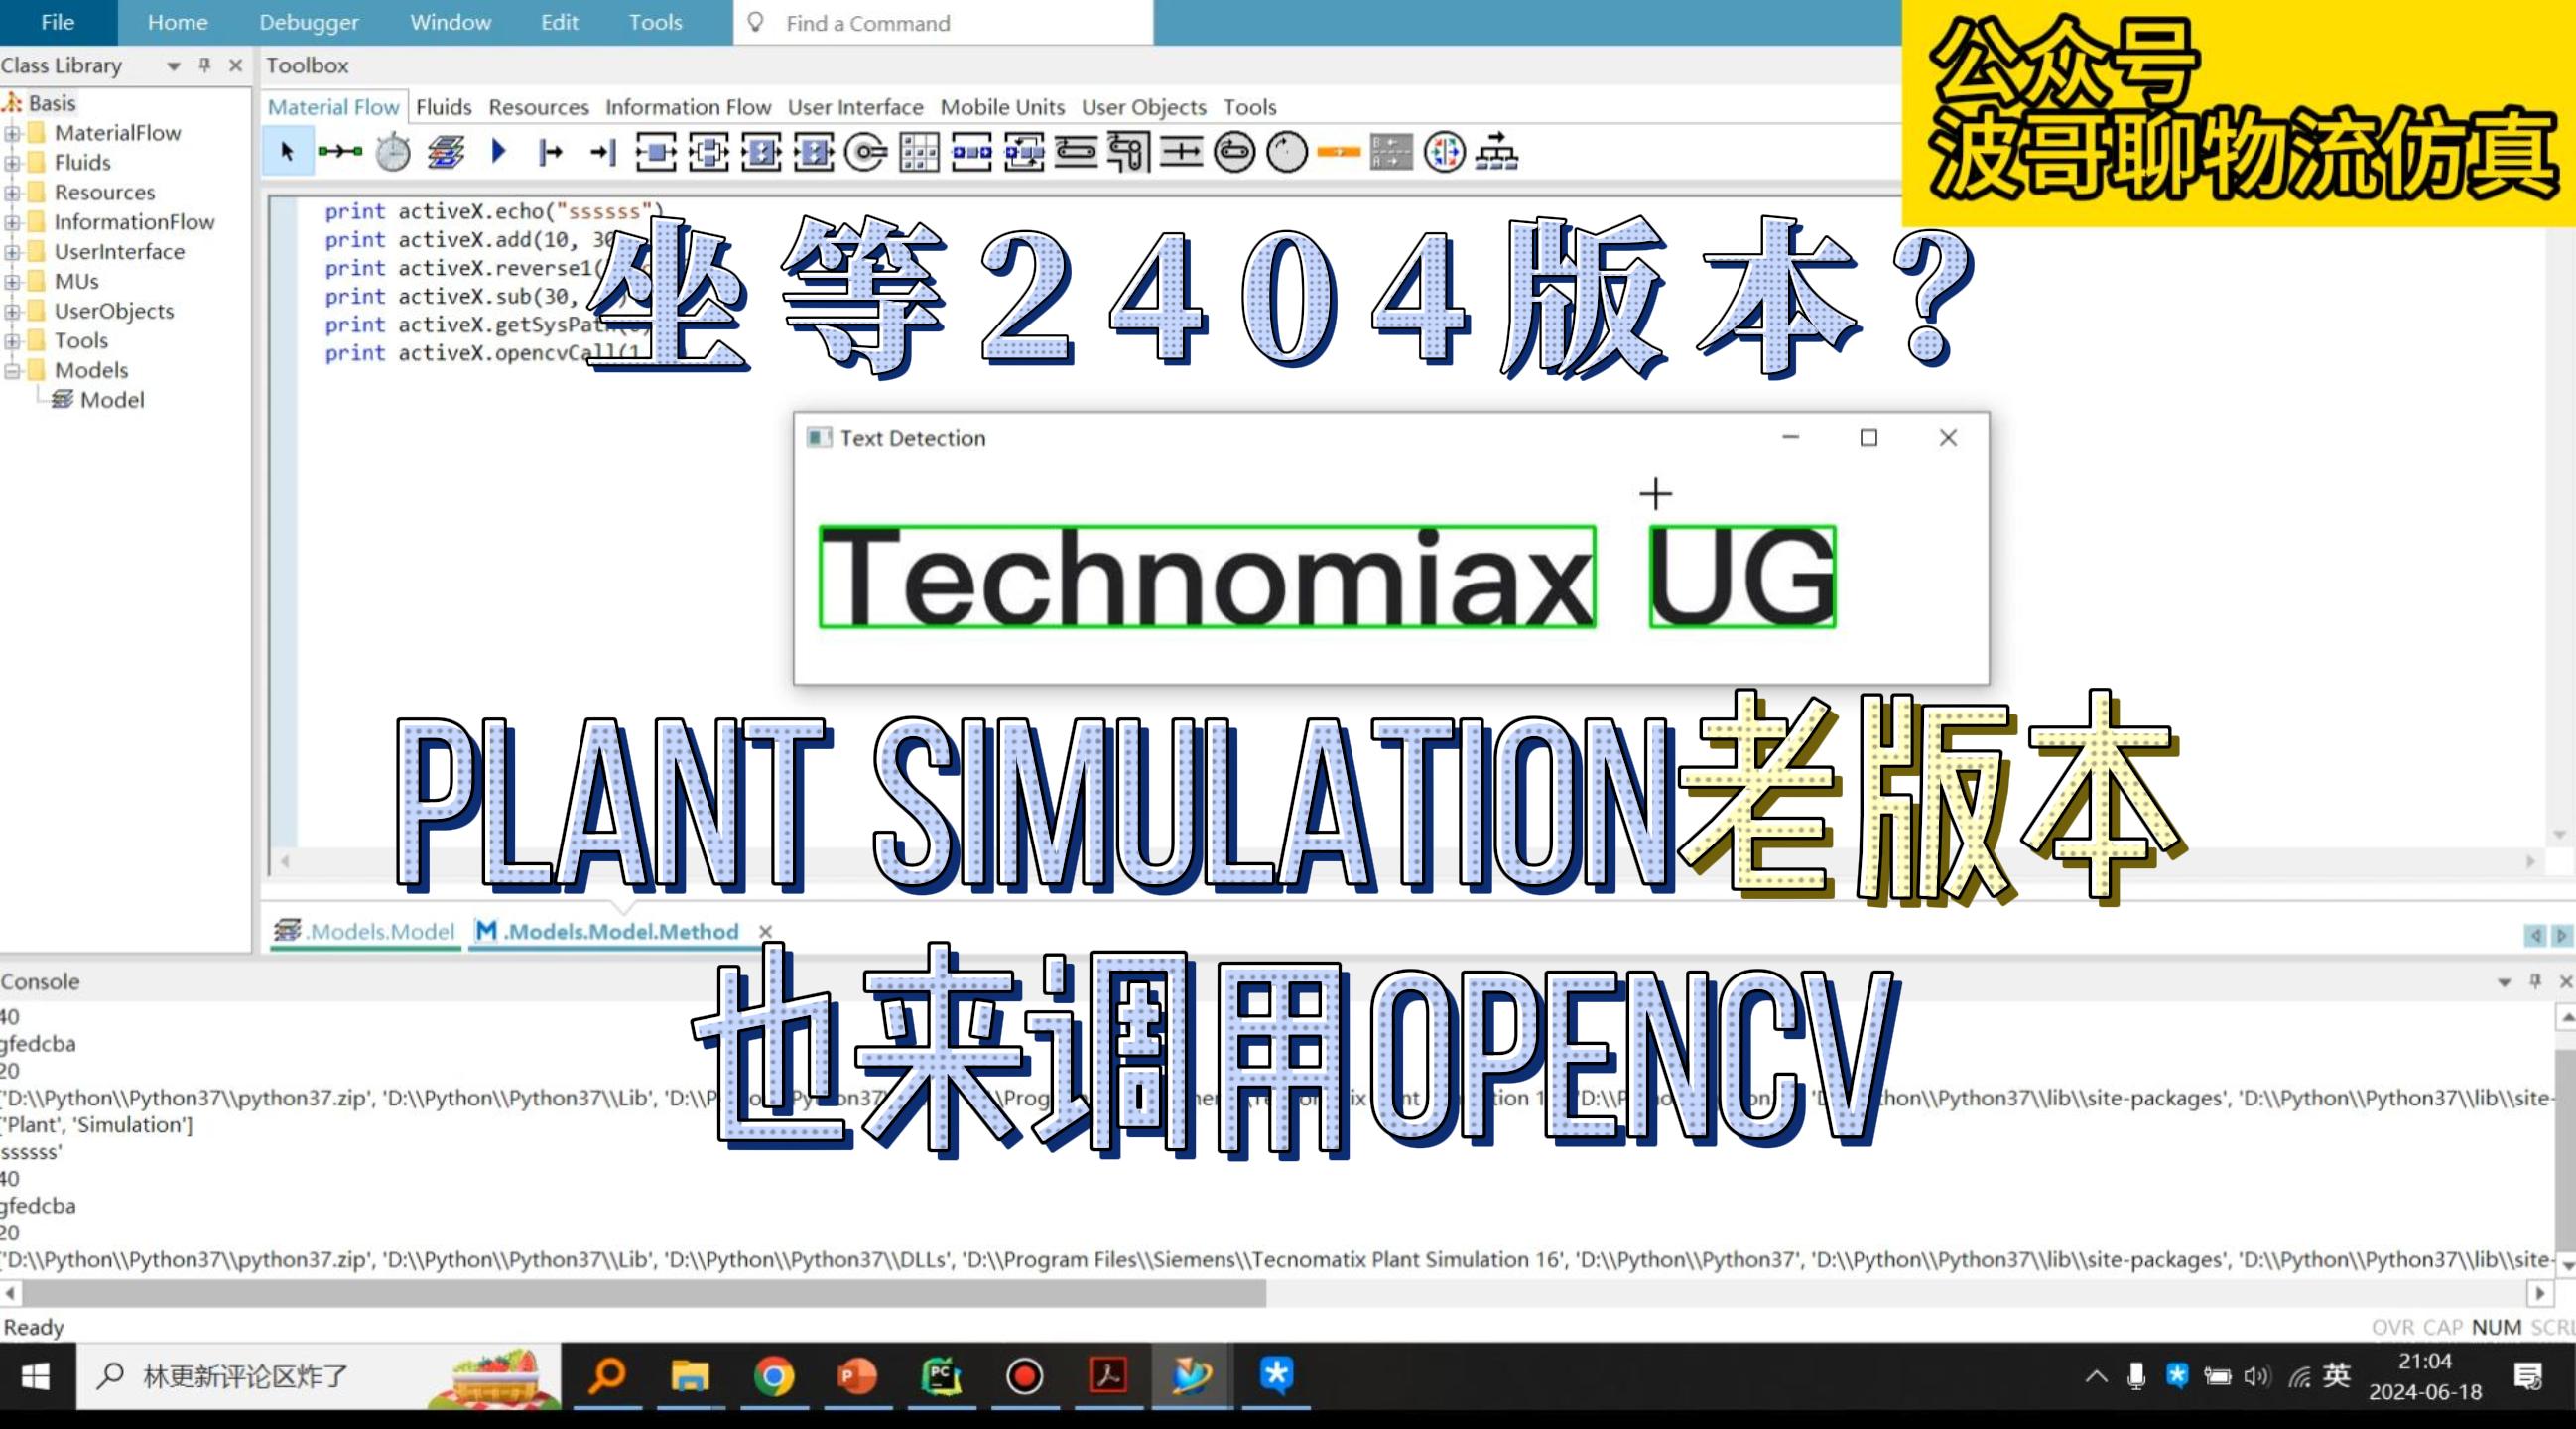Choose the FlowControl icon
The width and height of the screenshot is (2576, 1429).
[1445, 152]
